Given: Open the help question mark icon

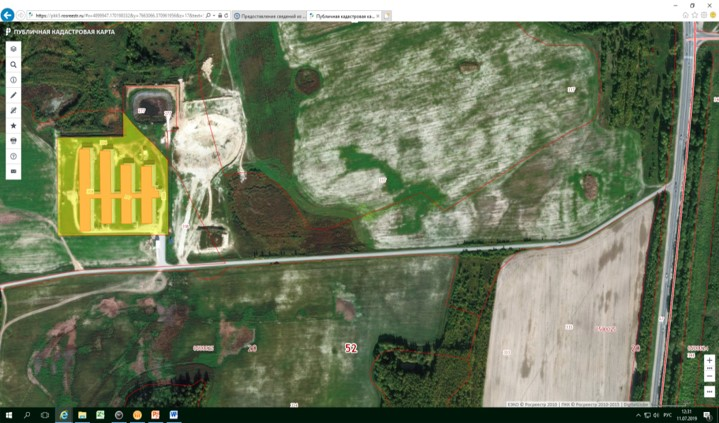Looking at the screenshot, I should pos(13,157).
